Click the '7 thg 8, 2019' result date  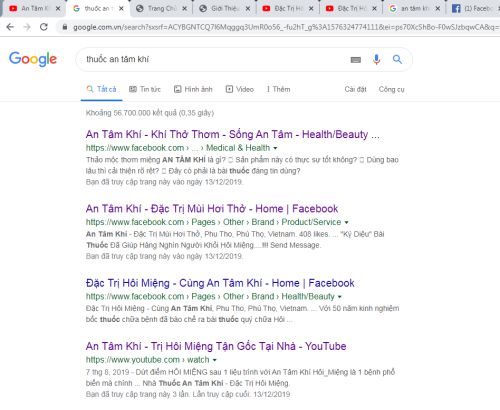pos(107,372)
